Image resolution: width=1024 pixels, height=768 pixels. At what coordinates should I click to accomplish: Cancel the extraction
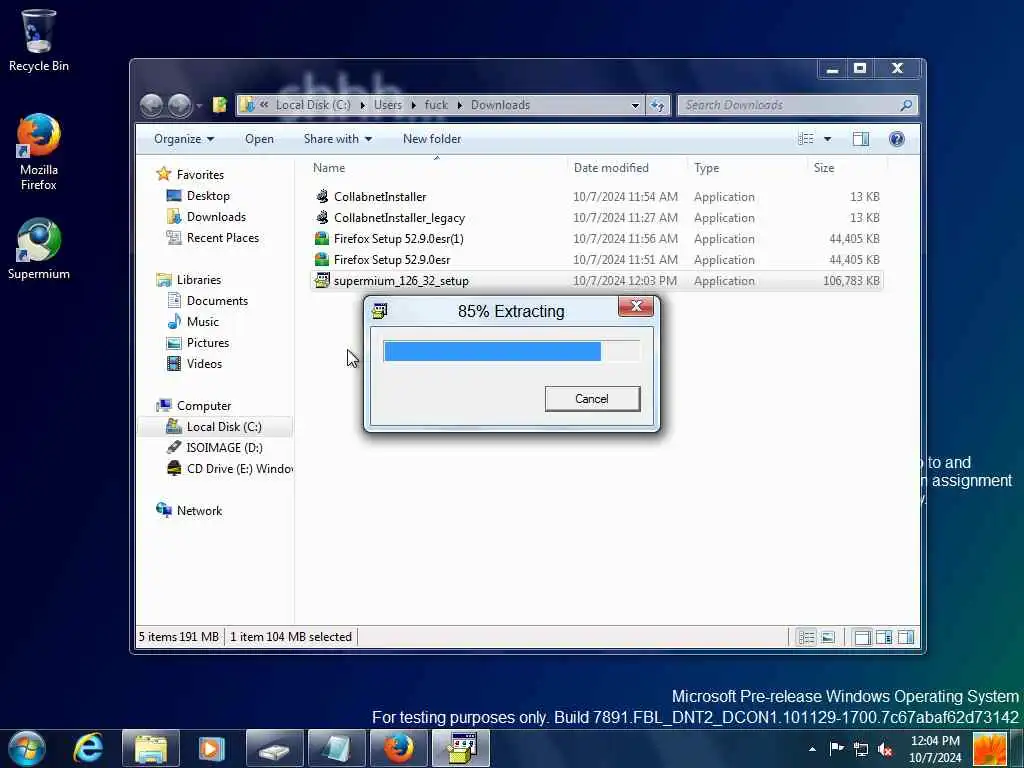pos(592,399)
